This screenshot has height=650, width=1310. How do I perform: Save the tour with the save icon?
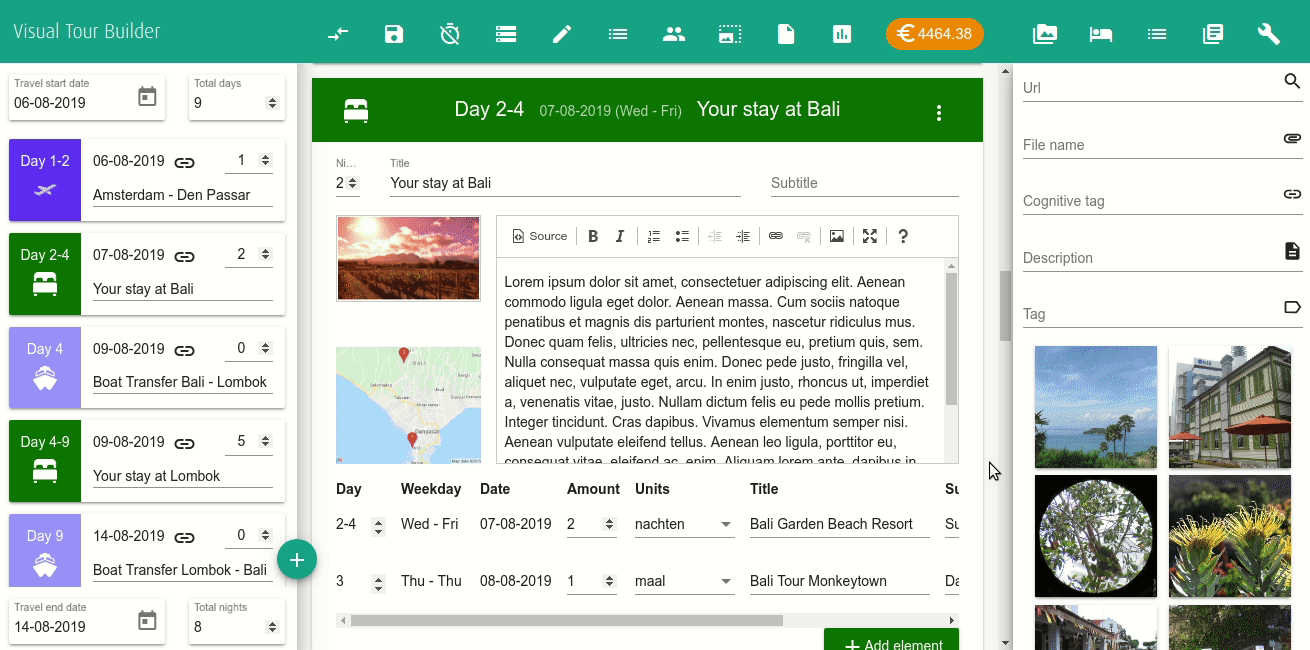[394, 33]
